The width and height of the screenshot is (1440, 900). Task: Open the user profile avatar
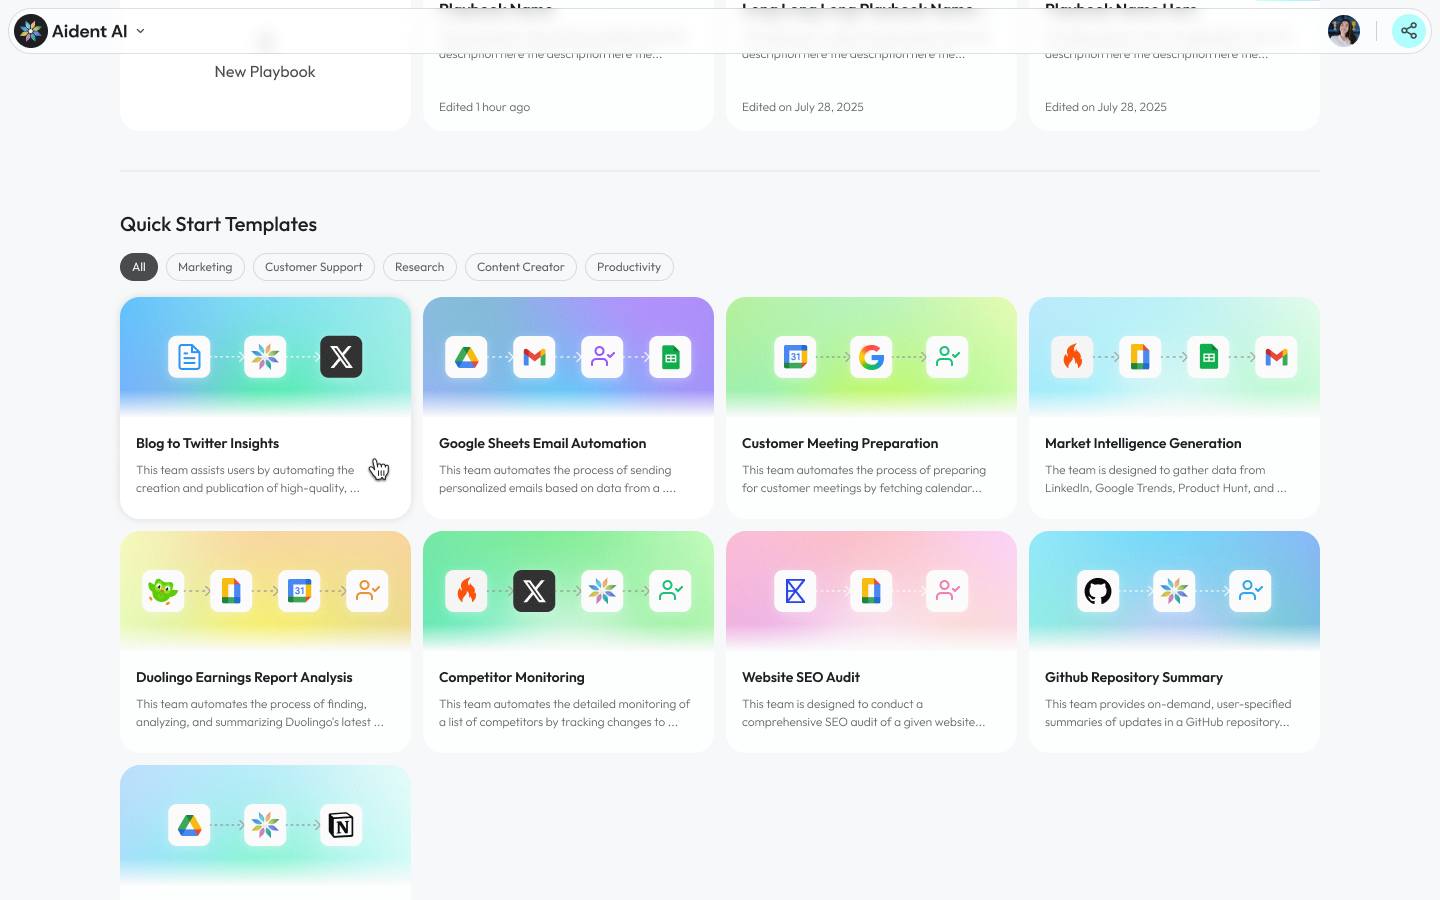point(1343,31)
